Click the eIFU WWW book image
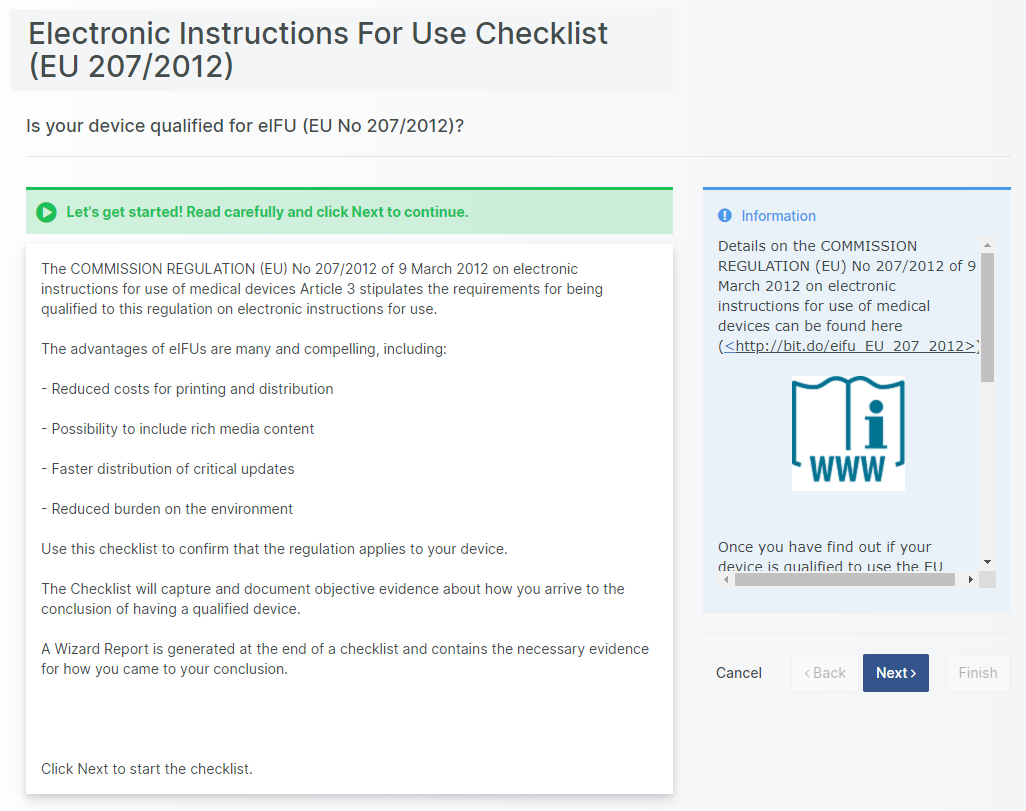Screen dimensions: 1026x811 848,433
